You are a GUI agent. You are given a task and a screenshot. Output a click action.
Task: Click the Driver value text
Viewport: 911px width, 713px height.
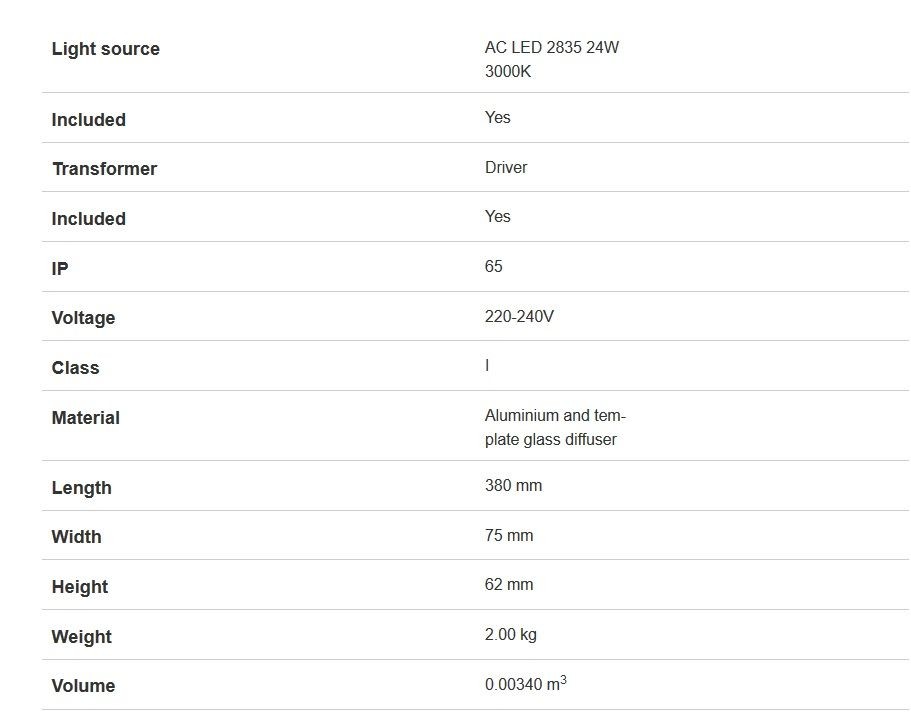coord(506,167)
